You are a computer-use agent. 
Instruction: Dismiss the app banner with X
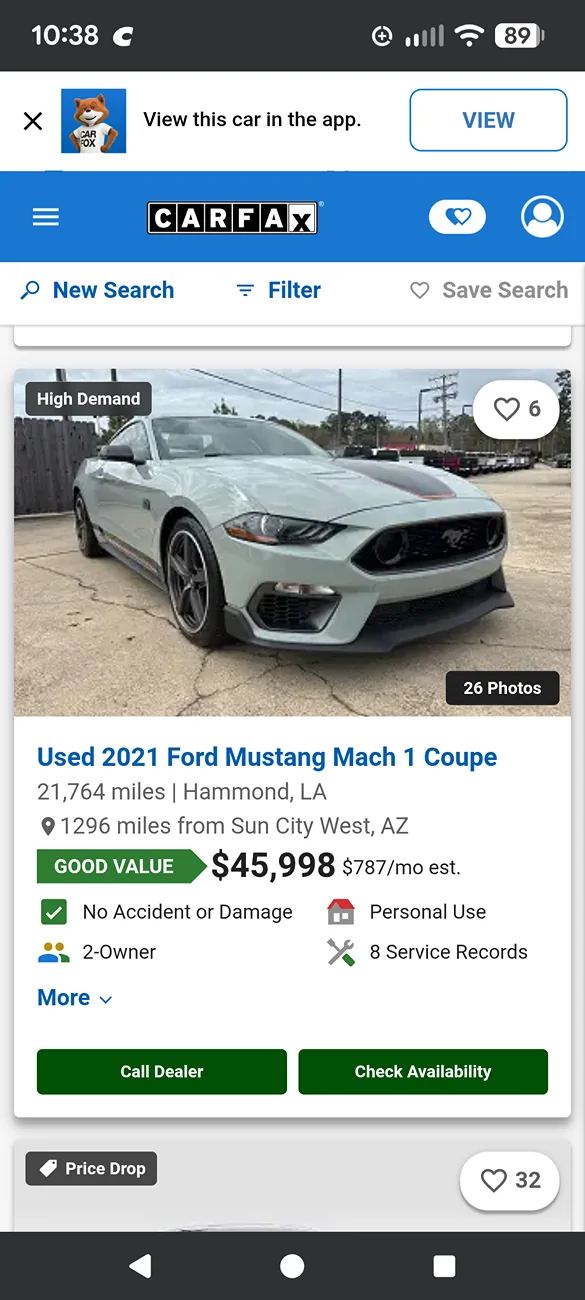pyautogui.click(x=33, y=121)
